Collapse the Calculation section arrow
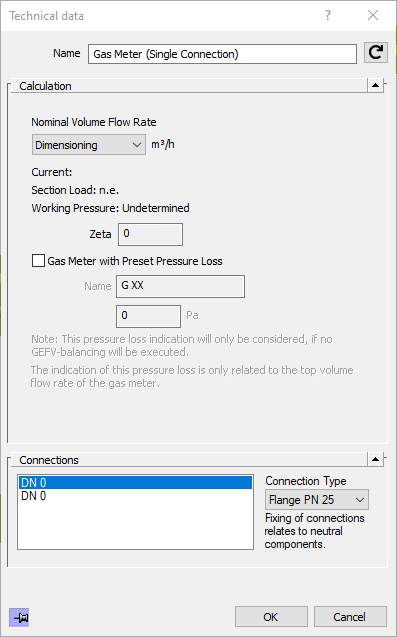 click(x=375, y=85)
